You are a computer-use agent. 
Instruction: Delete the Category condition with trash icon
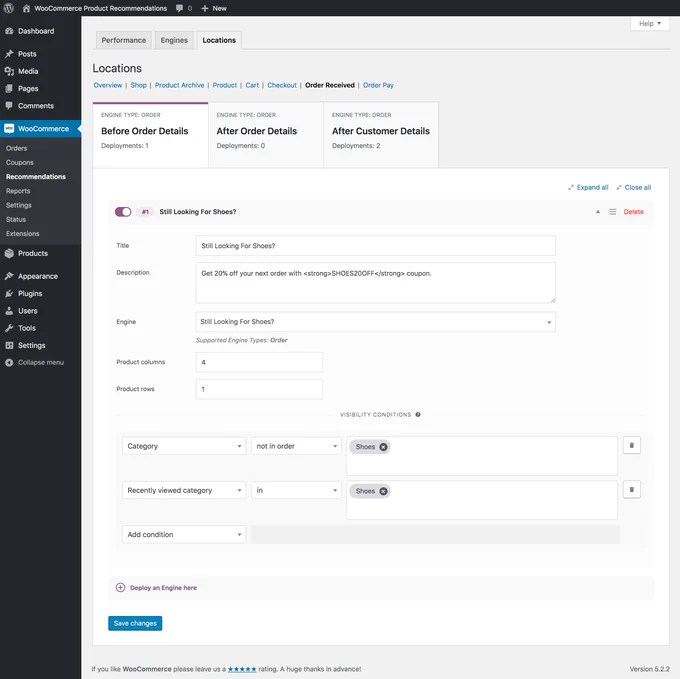(631, 445)
